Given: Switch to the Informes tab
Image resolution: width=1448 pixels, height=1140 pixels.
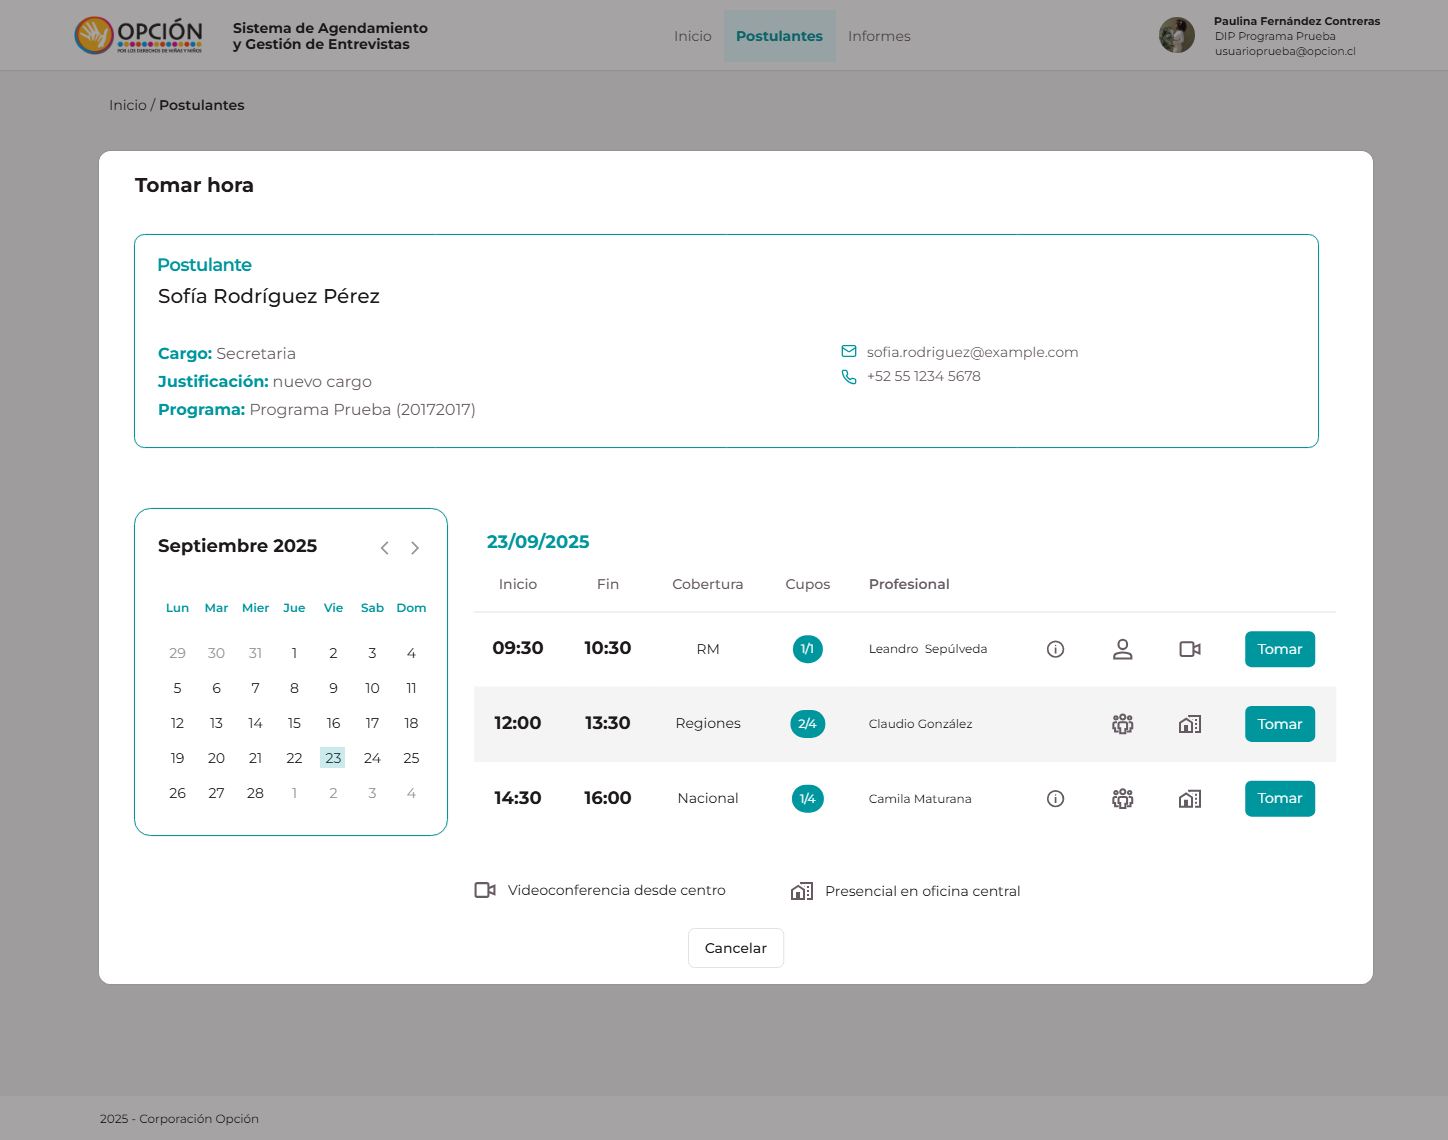Looking at the screenshot, I should pos(879,36).
